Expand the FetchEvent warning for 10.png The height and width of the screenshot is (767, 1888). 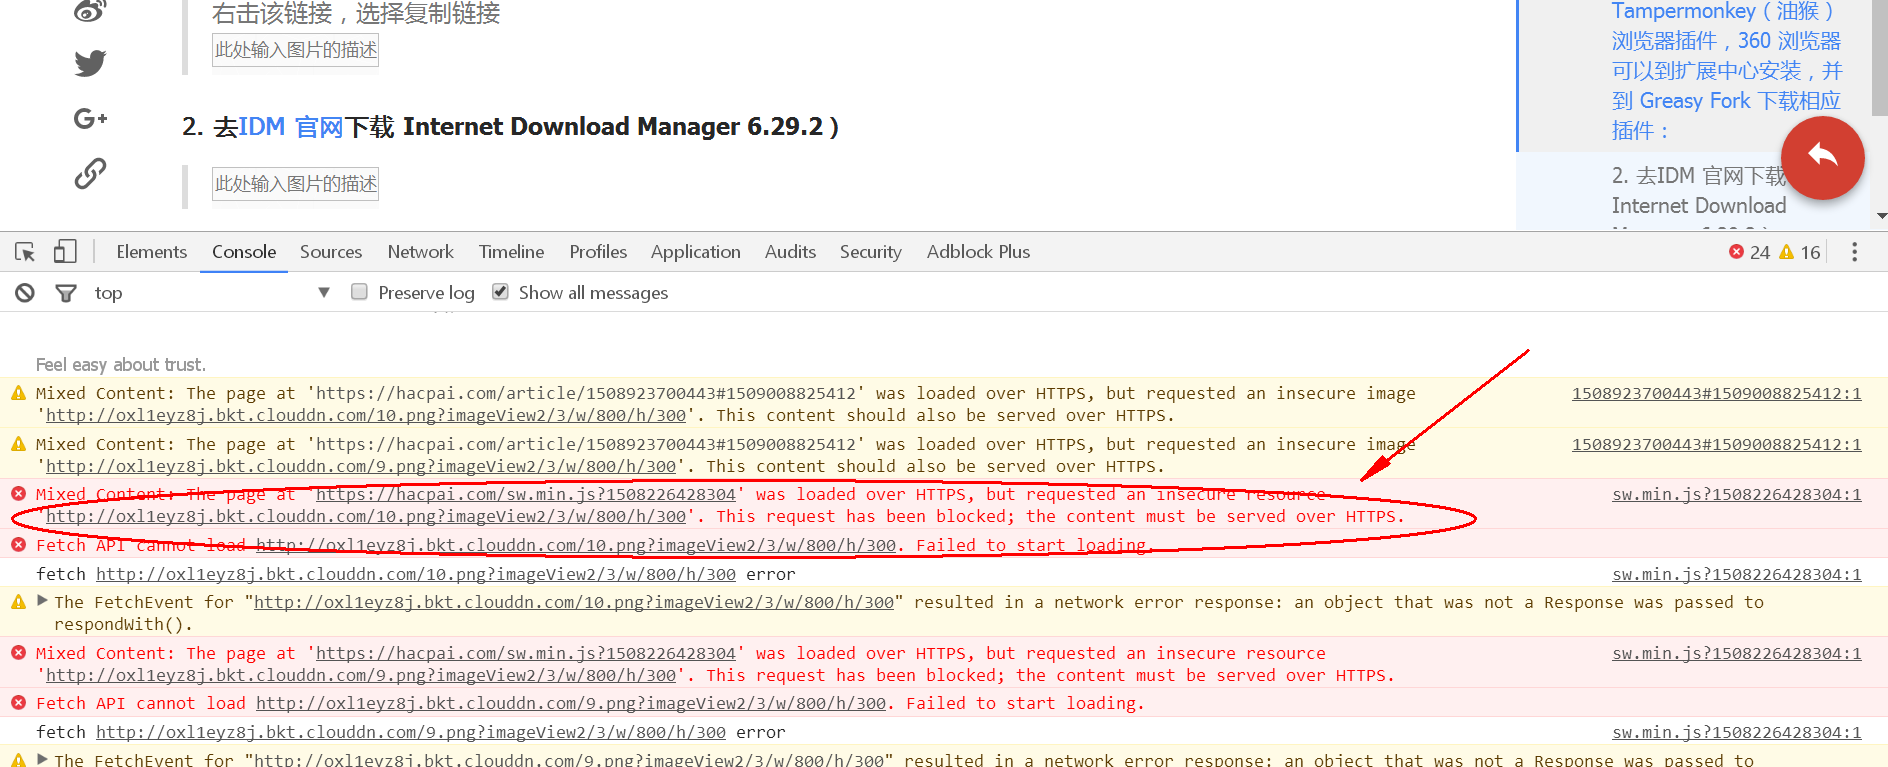(x=42, y=601)
